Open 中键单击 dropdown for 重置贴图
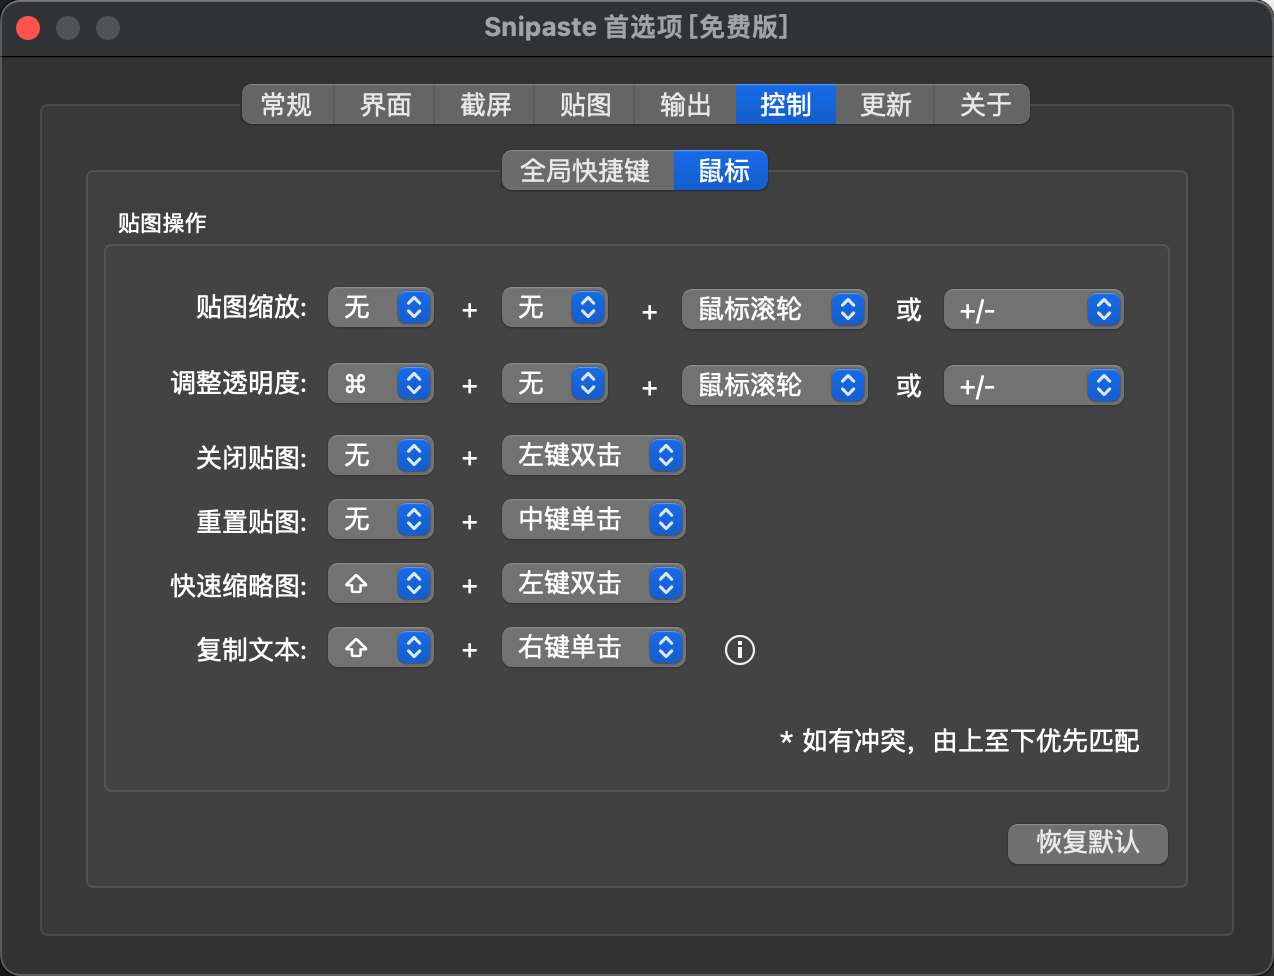Image resolution: width=1274 pixels, height=976 pixels. (594, 520)
